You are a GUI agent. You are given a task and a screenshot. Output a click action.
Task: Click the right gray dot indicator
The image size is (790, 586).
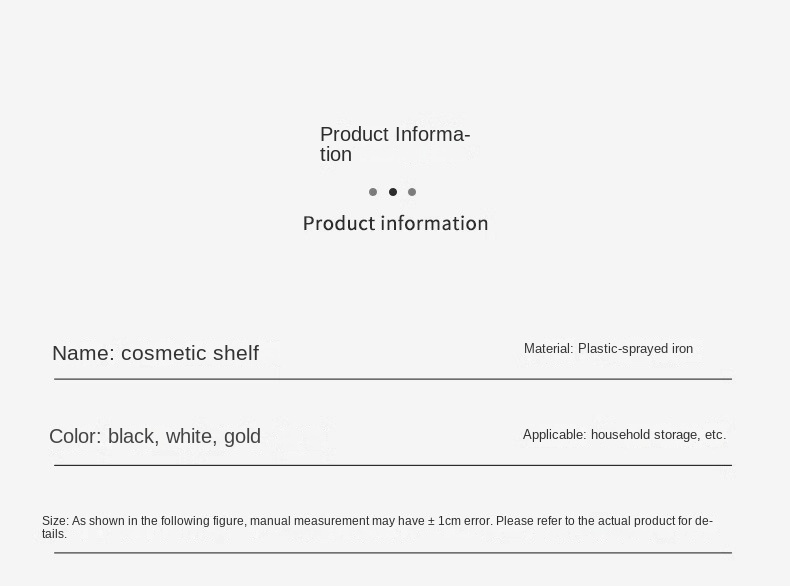pyautogui.click(x=412, y=192)
